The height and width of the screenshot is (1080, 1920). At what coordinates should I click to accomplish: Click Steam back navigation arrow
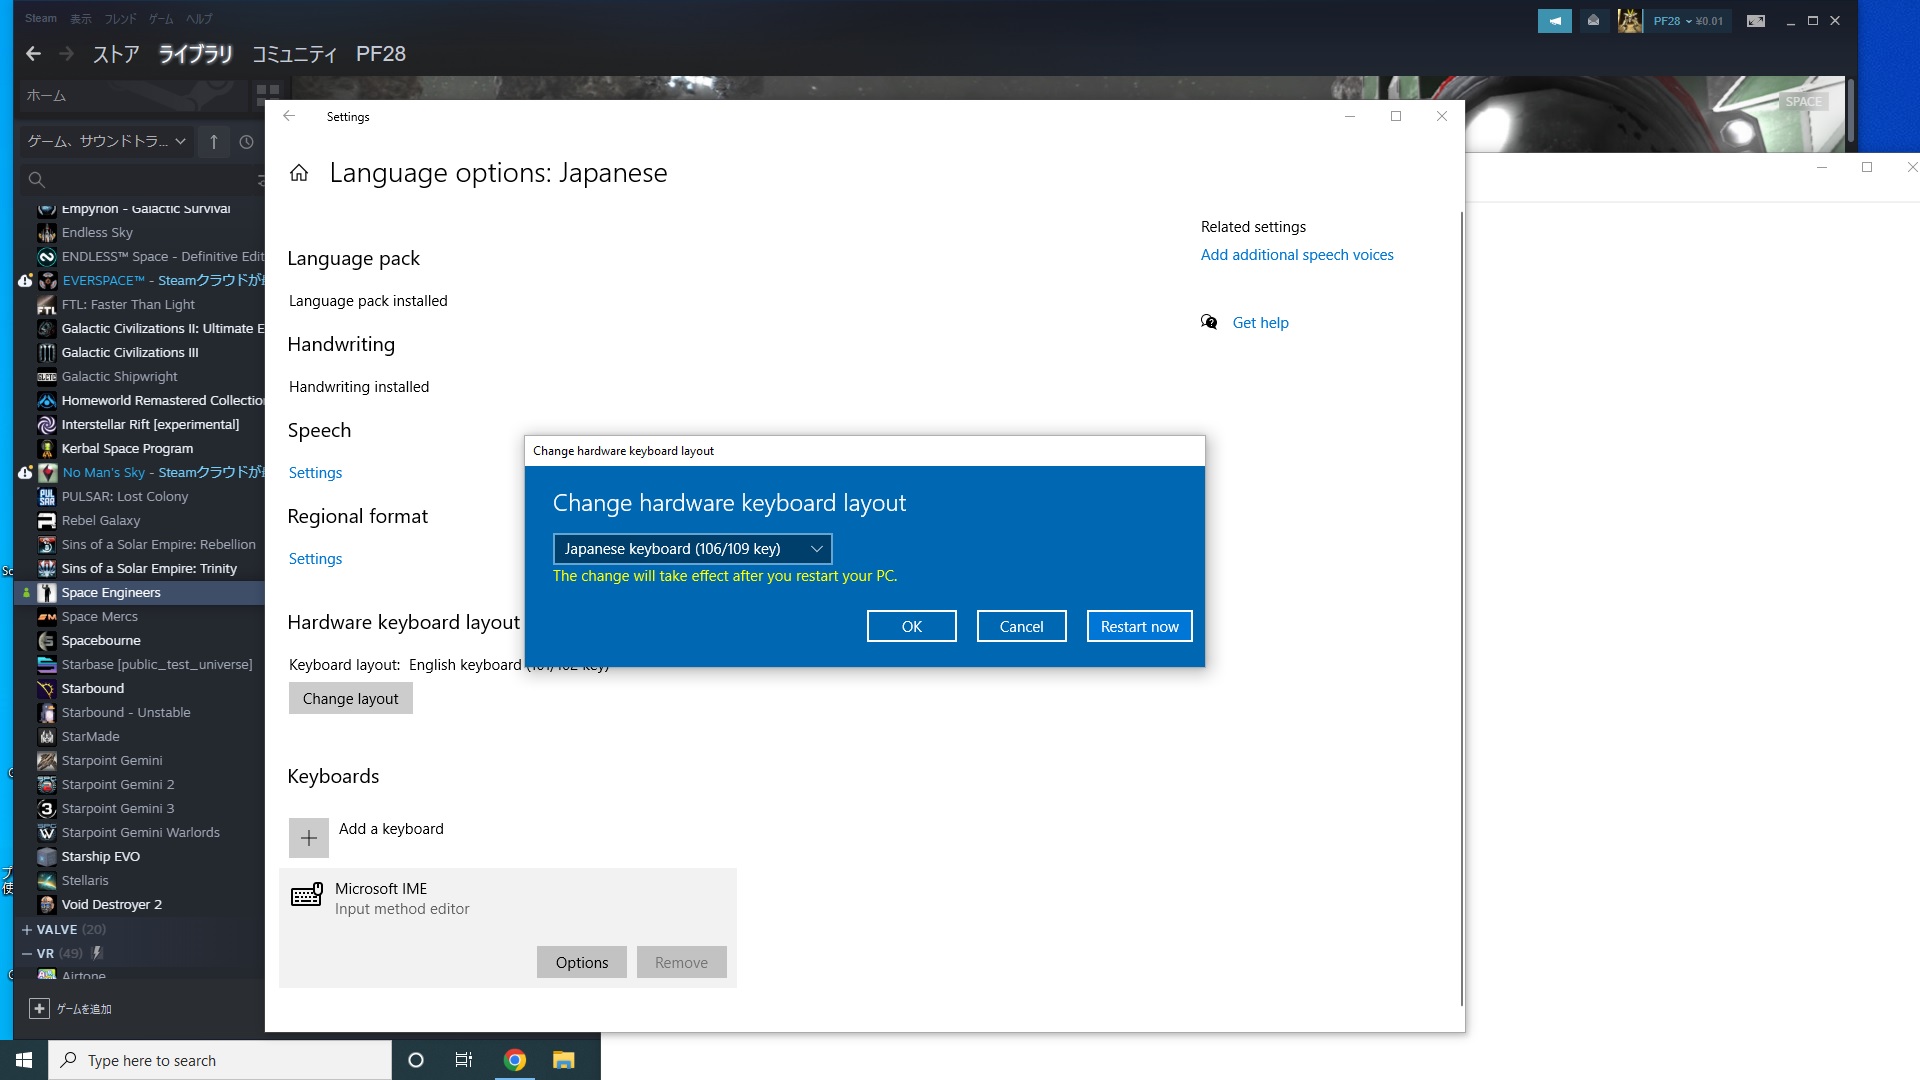coord(33,54)
